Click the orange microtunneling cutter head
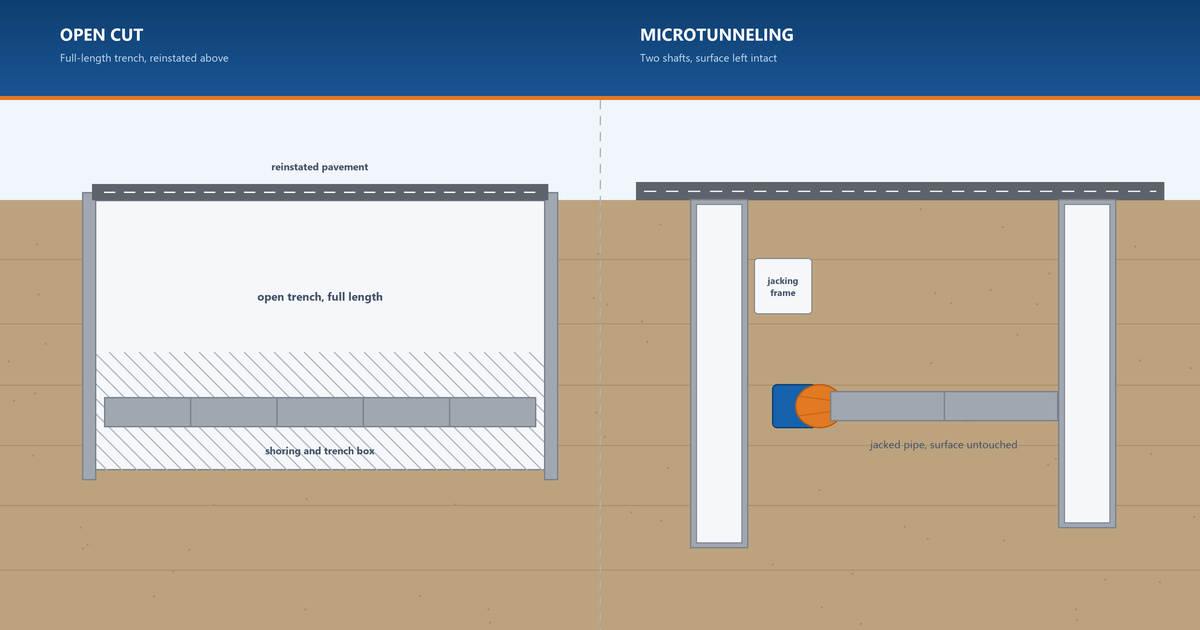Image resolution: width=1200 pixels, height=630 pixels. point(816,406)
